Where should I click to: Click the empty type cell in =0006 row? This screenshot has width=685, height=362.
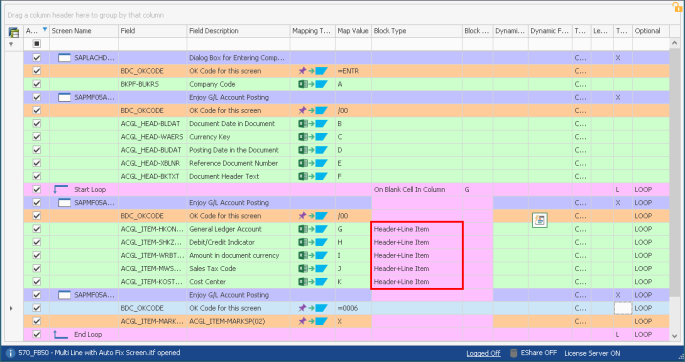click(x=623, y=308)
